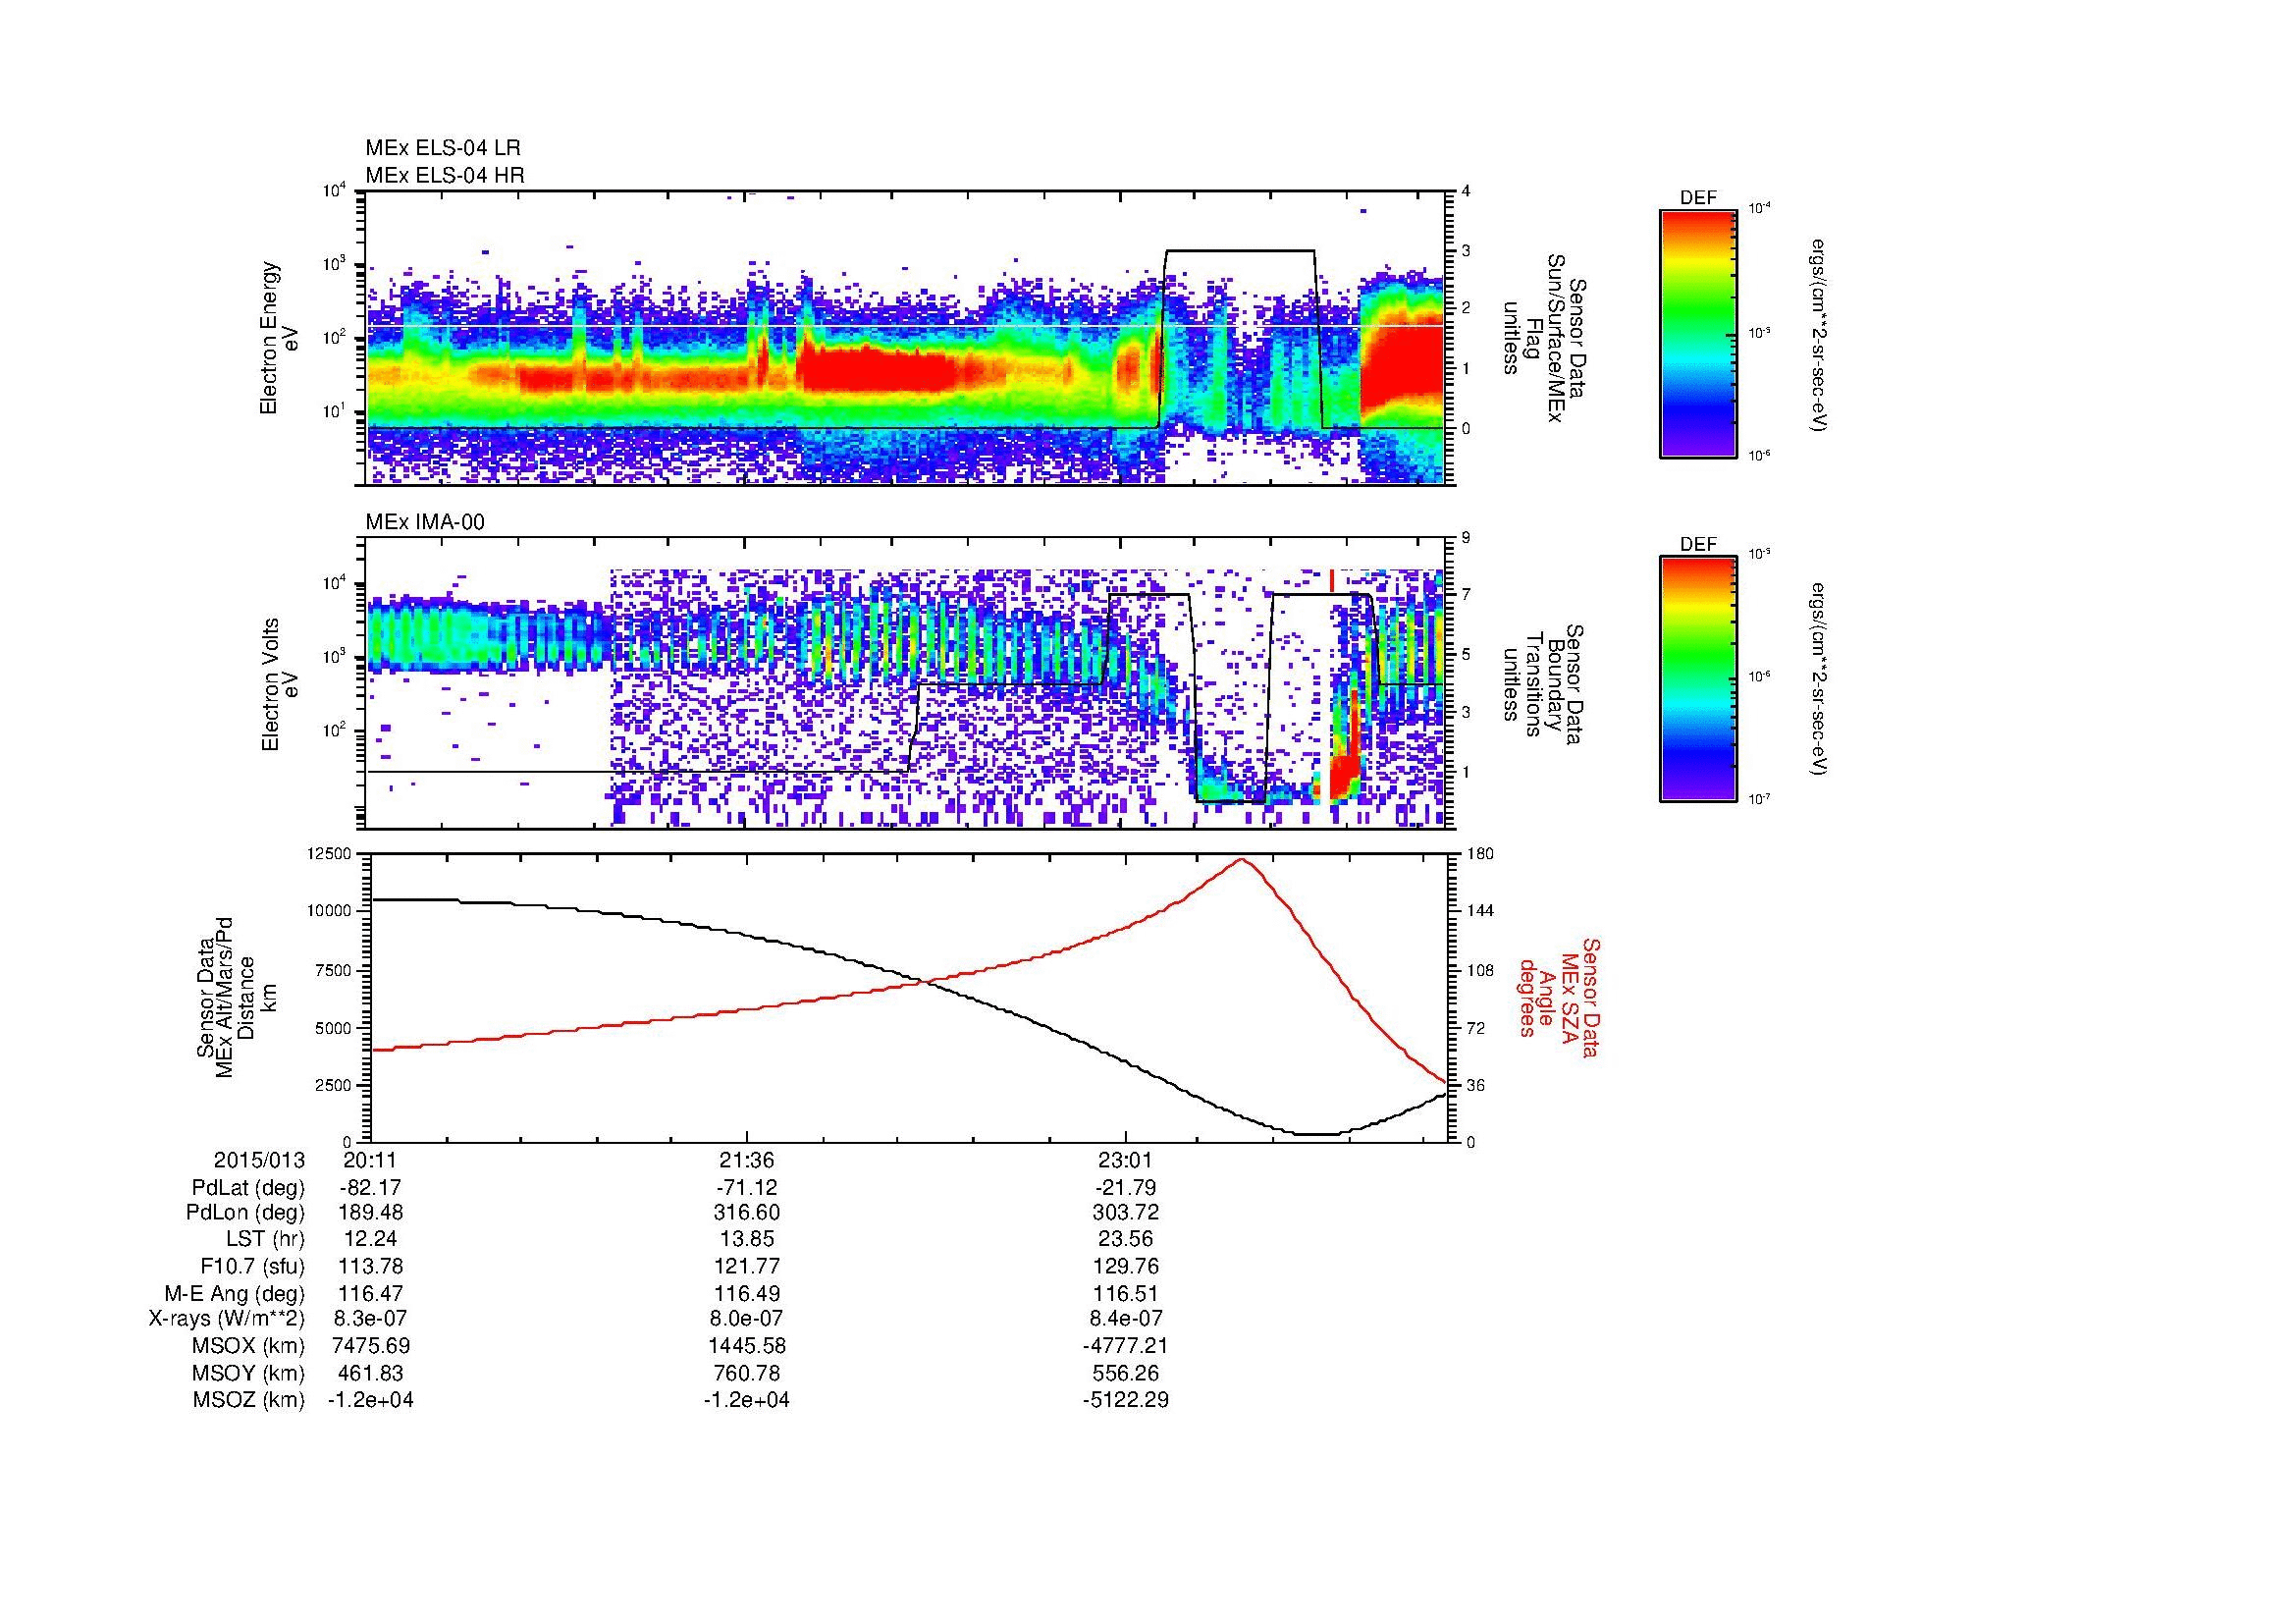The image size is (2296, 1623).
Task: Click the ELS panel DEF color bar
Action: point(1698,334)
